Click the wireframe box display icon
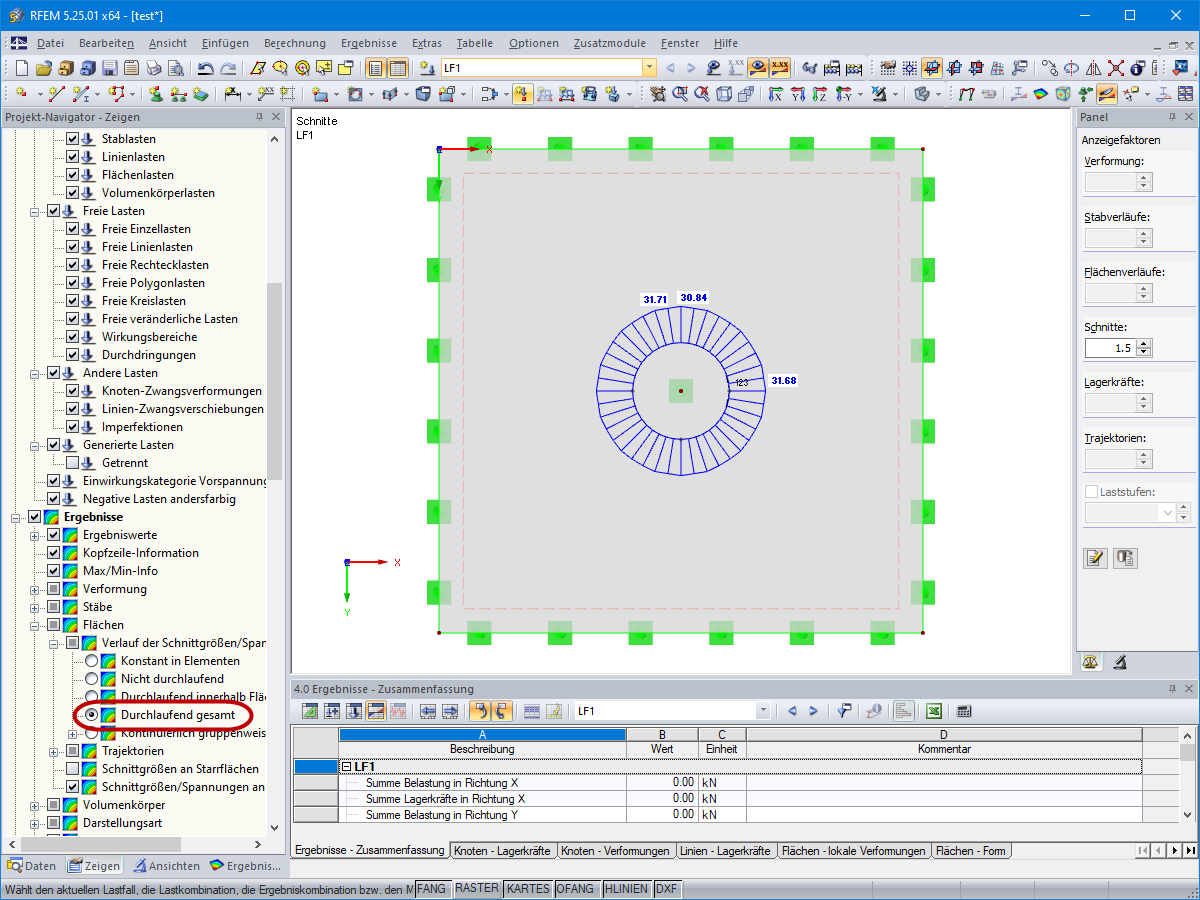 pos(724,94)
